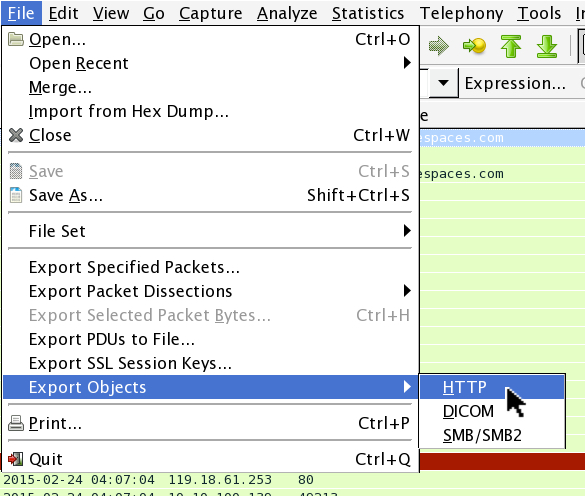Open the Statistics menu
The image size is (585, 496).
coord(368,13)
